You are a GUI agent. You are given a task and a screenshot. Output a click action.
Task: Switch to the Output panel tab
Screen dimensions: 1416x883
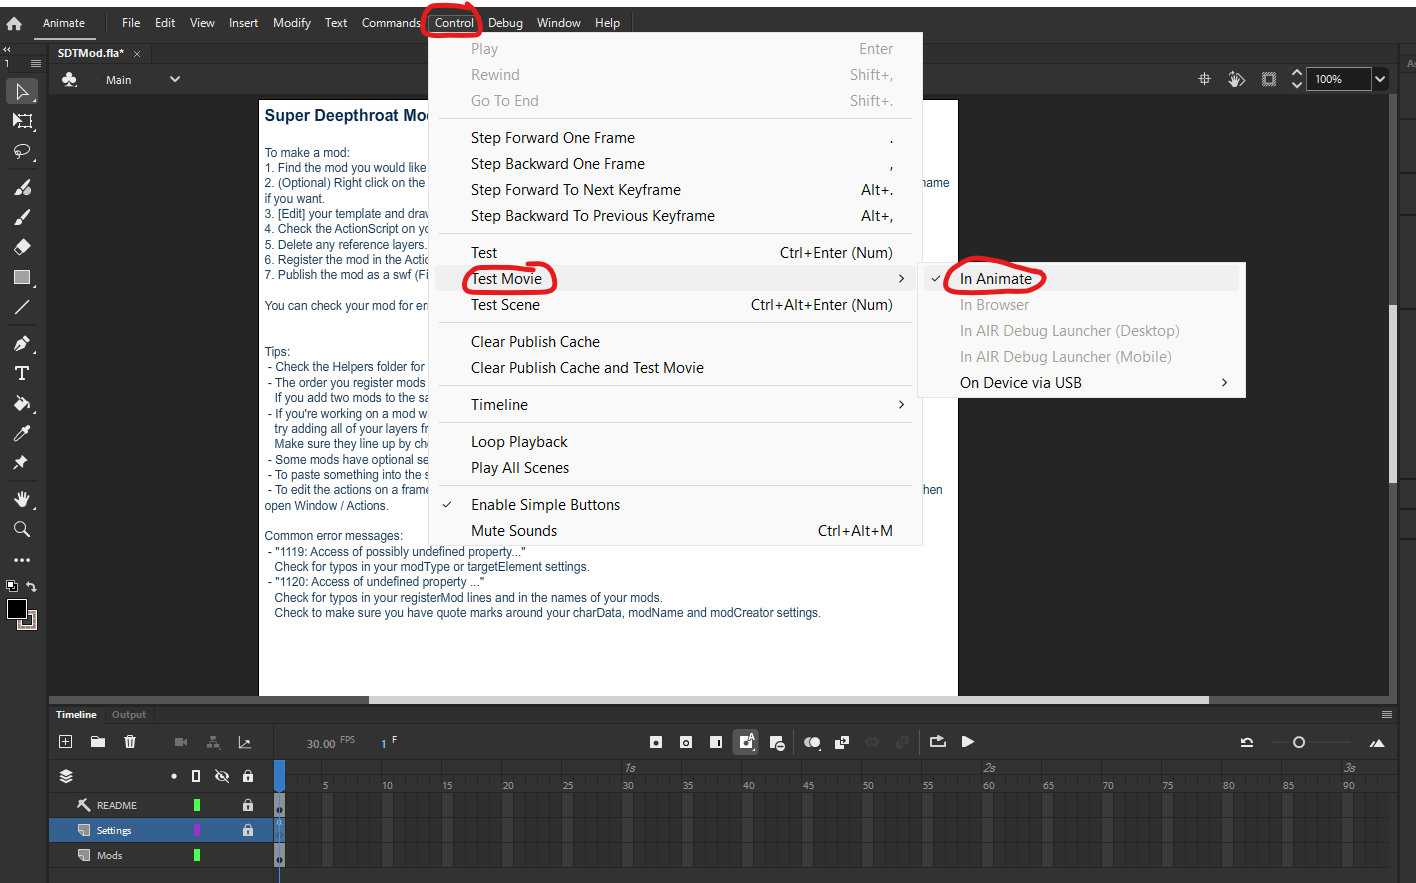(x=129, y=715)
